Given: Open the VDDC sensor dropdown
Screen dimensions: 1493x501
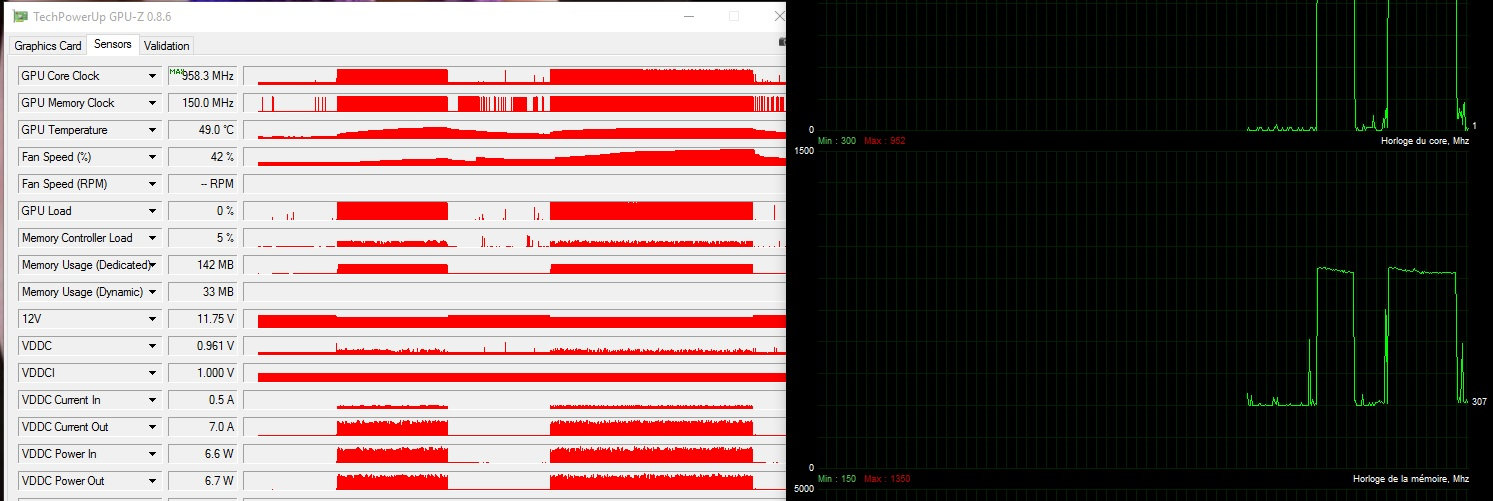Looking at the screenshot, I should pyautogui.click(x=153, y=346).
